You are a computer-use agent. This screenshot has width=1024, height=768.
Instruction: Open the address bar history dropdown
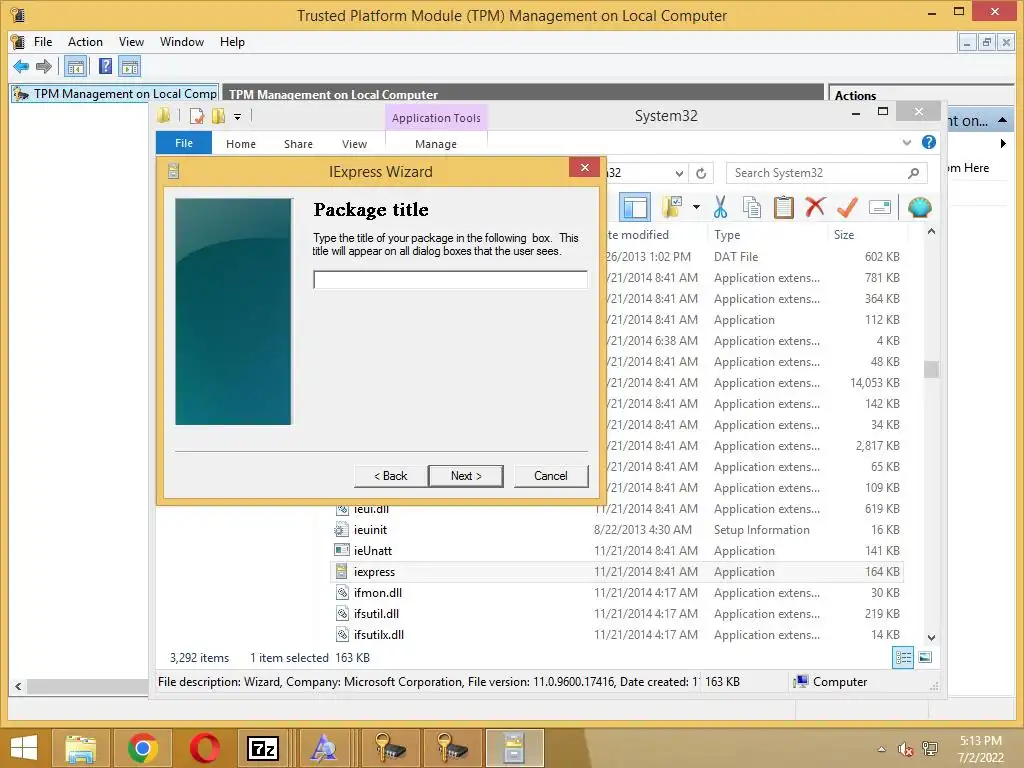(x=679, y=173)
